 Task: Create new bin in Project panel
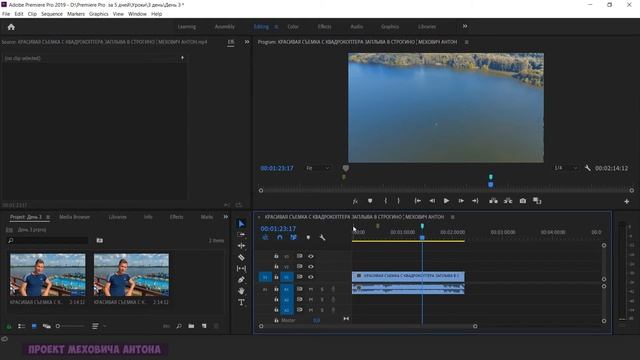191,326
